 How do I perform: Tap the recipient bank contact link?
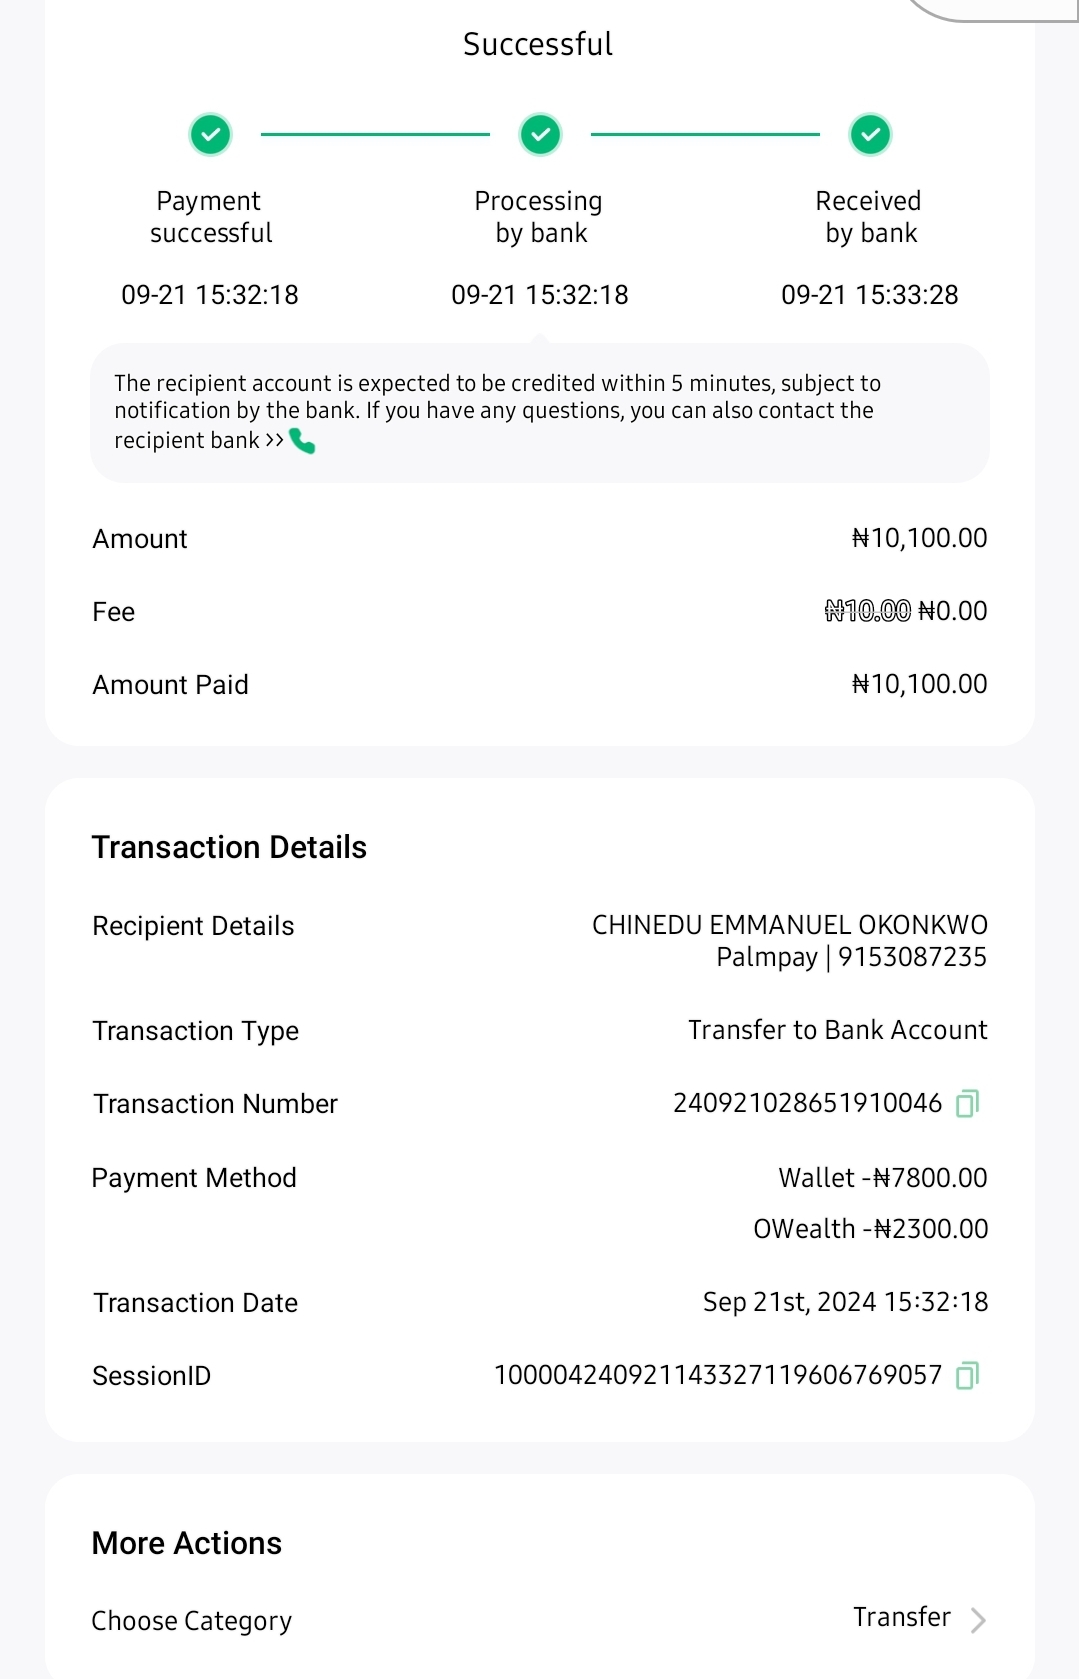tap(198, 441)
